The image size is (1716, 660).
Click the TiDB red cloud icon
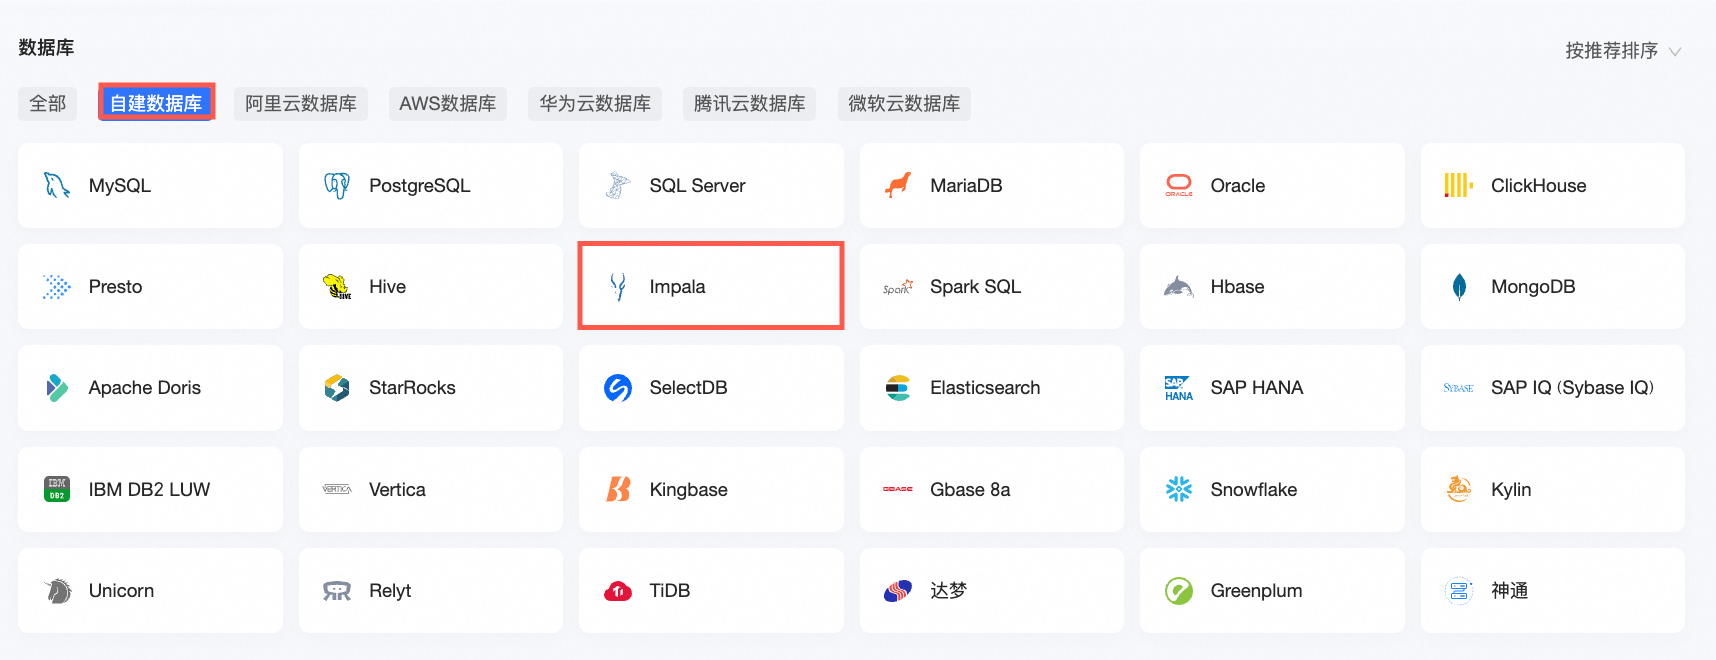[x=618, y=591]
